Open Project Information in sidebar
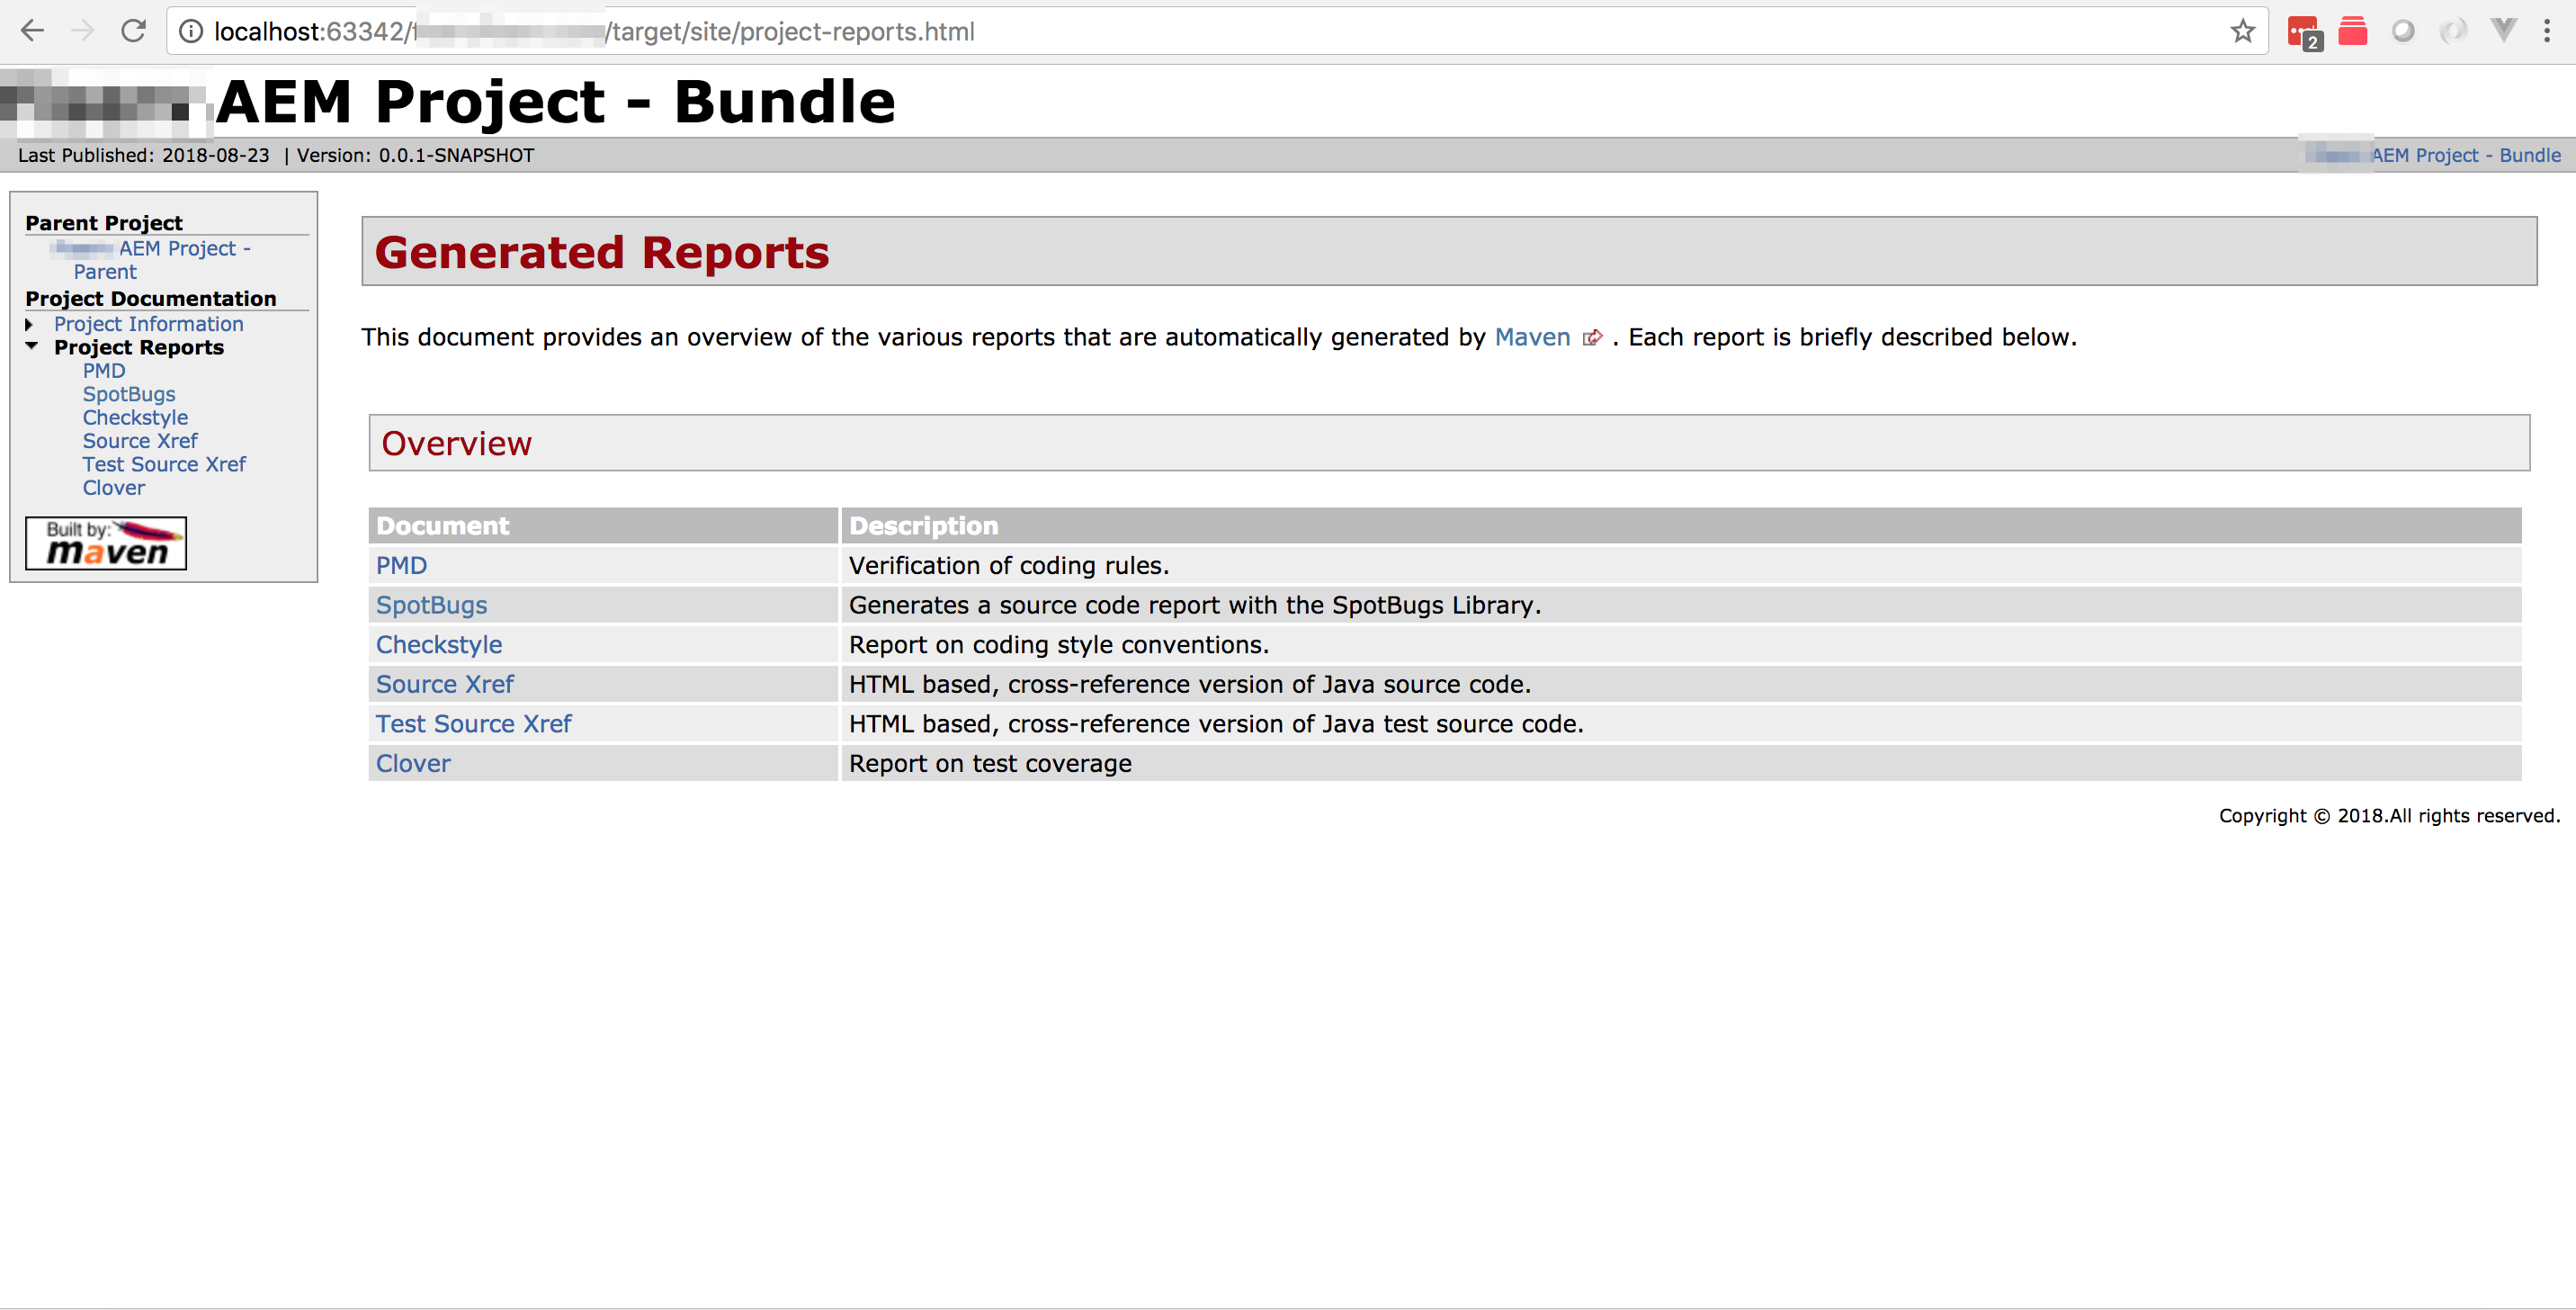 pyautogui.click(x=149, y=324)
